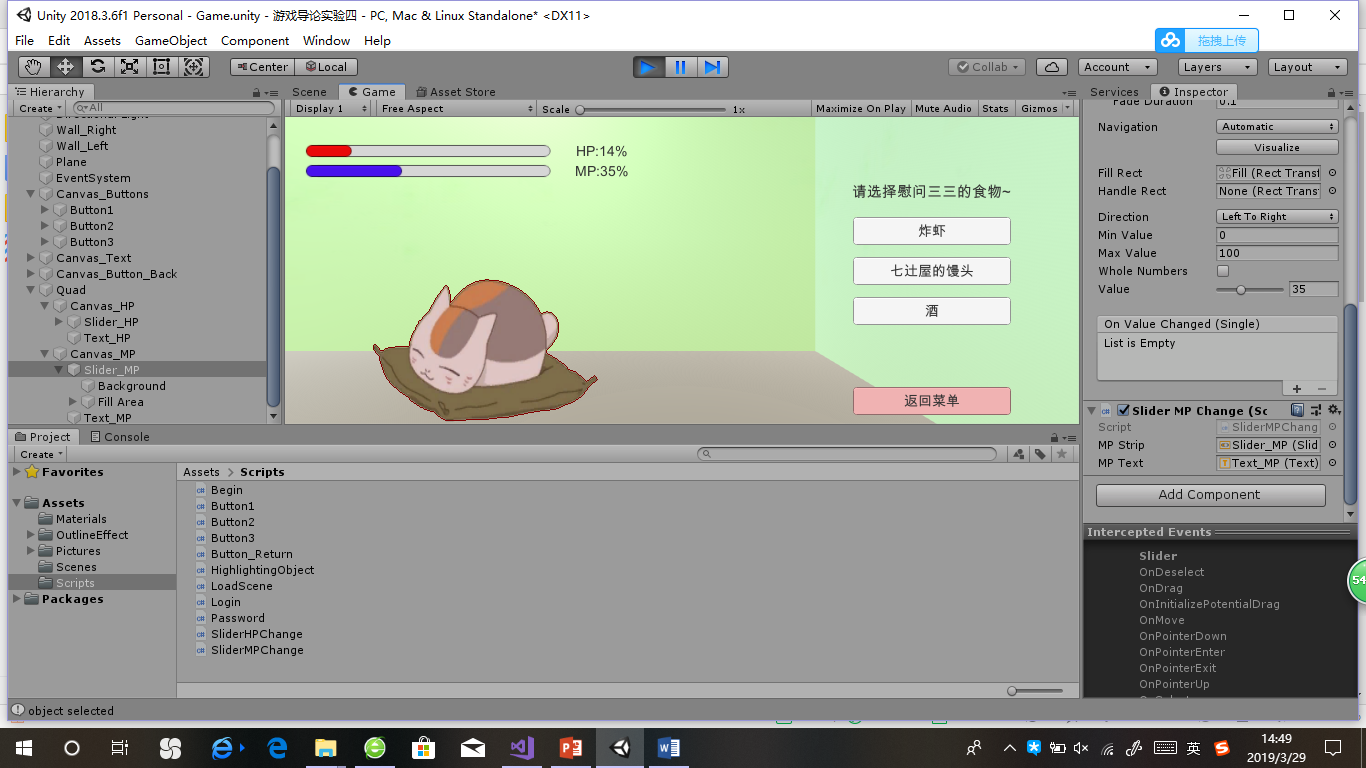
Task: Click the Visualize button under Navigation
Action: [x=1276, y=146]
